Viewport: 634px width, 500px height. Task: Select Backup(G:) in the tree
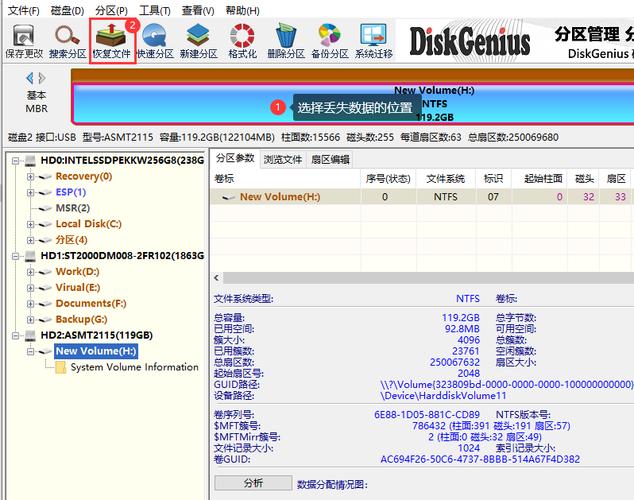(81, 319)
